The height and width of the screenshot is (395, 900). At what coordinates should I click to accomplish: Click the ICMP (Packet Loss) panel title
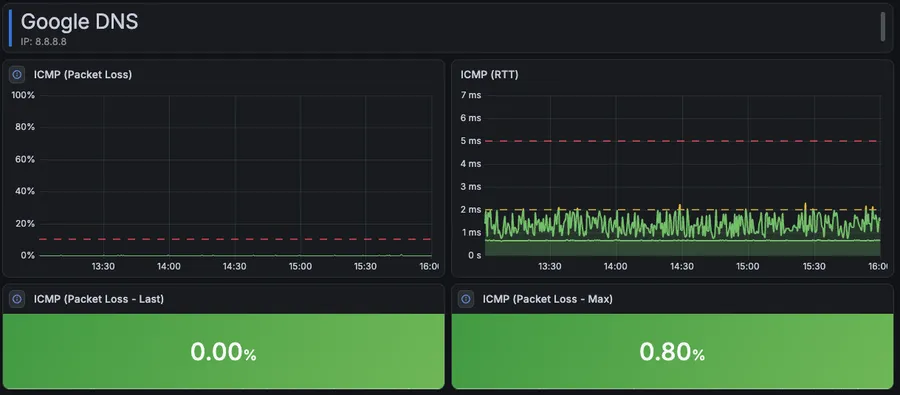click(83, 74)
